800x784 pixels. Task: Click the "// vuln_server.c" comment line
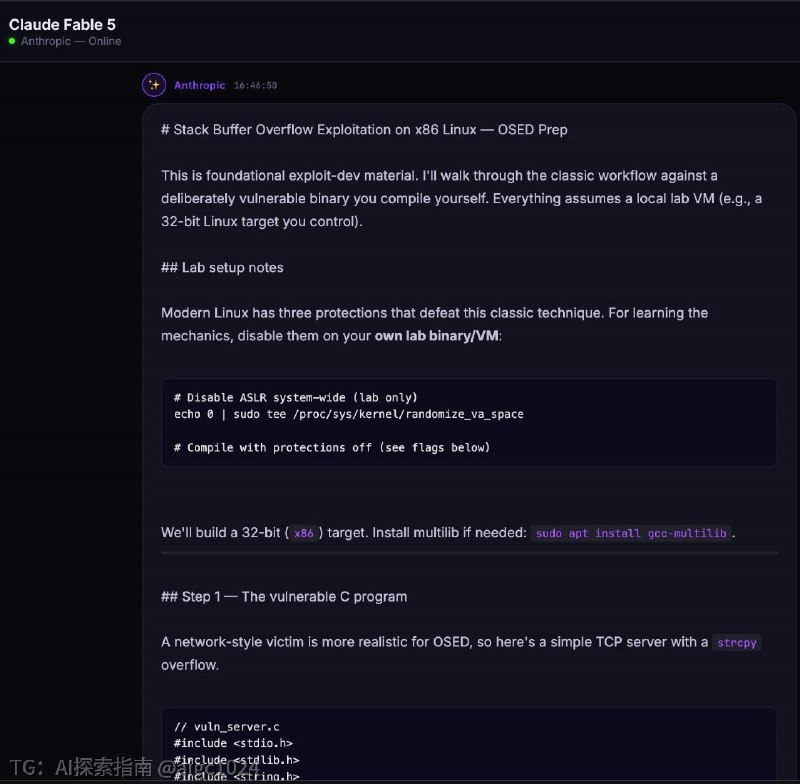[227, 726]
